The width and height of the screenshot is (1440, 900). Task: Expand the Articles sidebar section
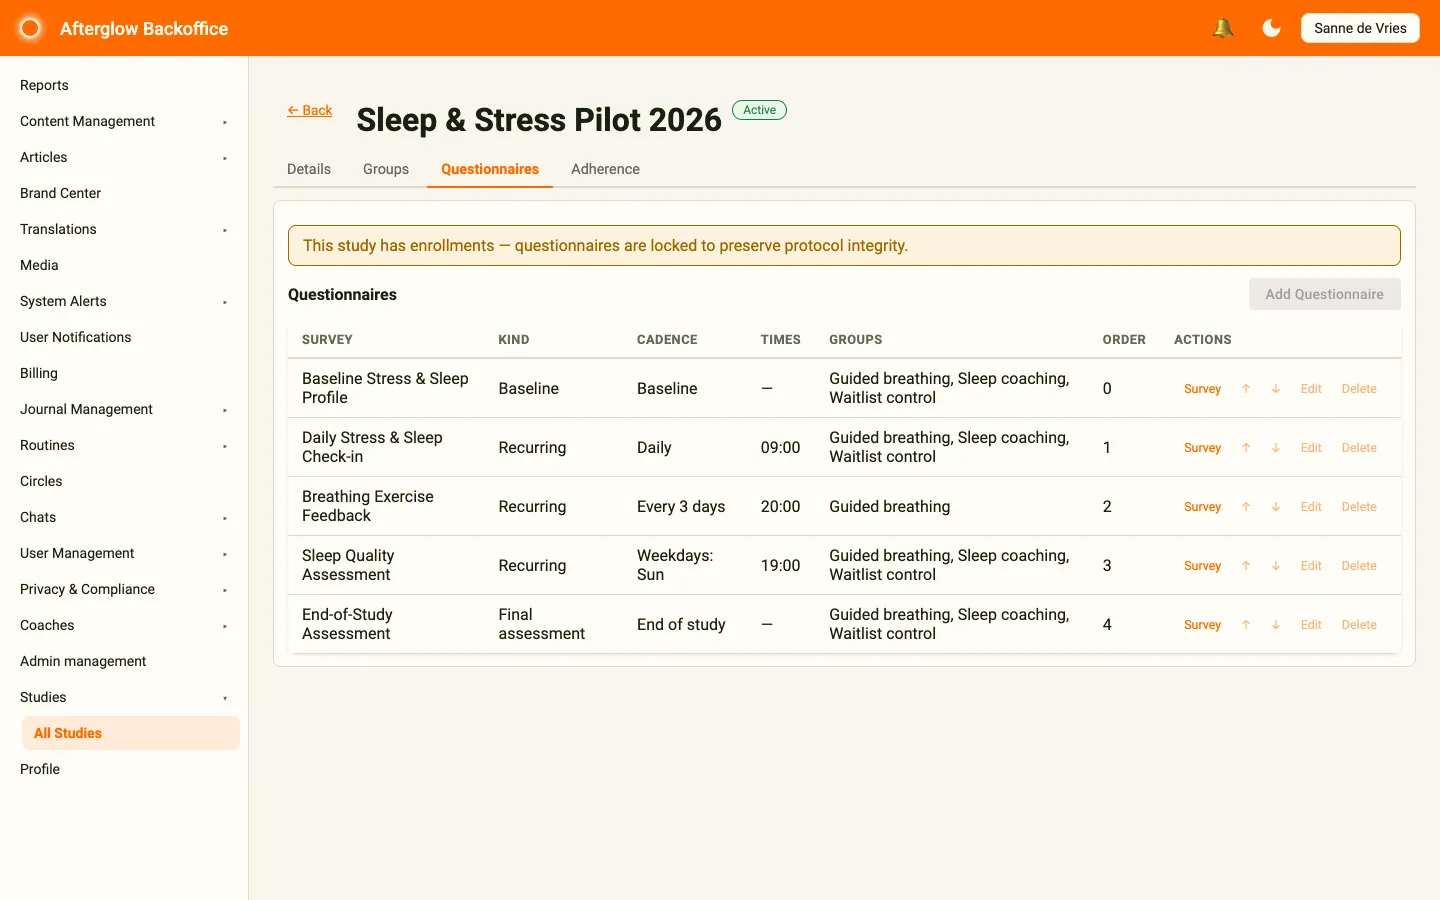[124, 158]
